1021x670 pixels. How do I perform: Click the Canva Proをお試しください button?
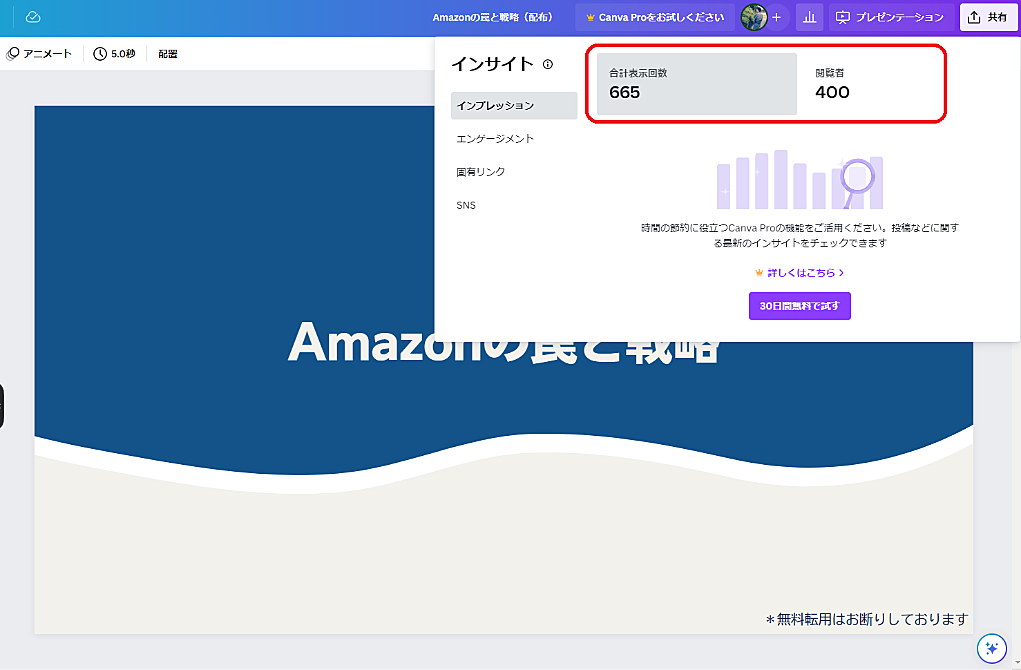[654, 18]
